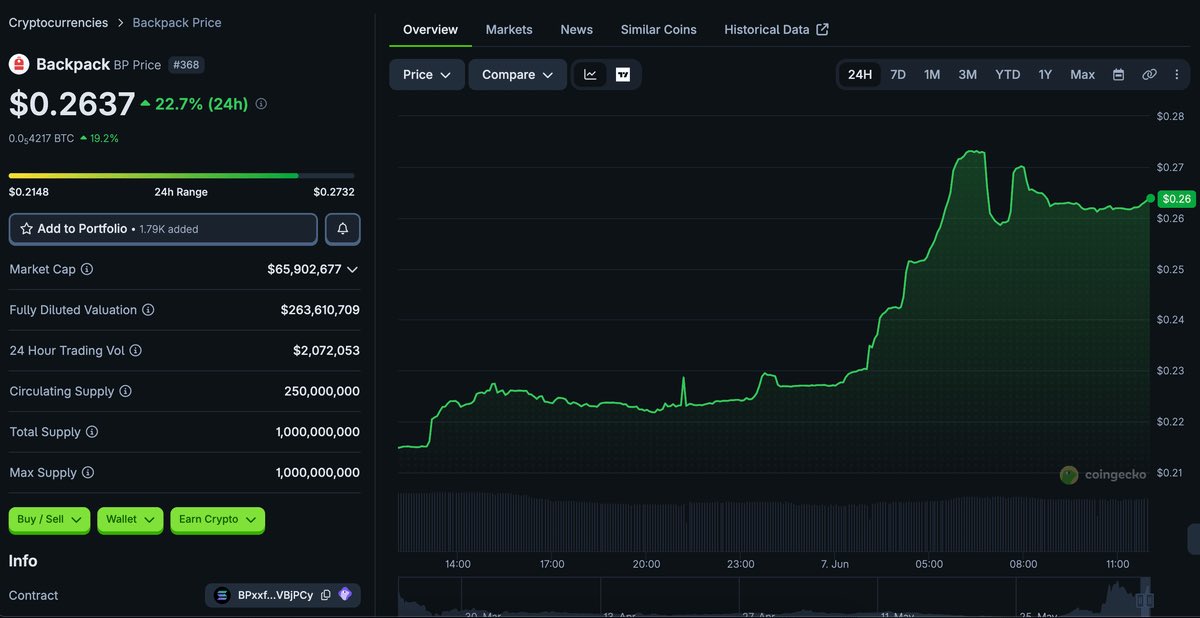Switch to line chart view icon
1200x618 pixels.
click(590, 75)
